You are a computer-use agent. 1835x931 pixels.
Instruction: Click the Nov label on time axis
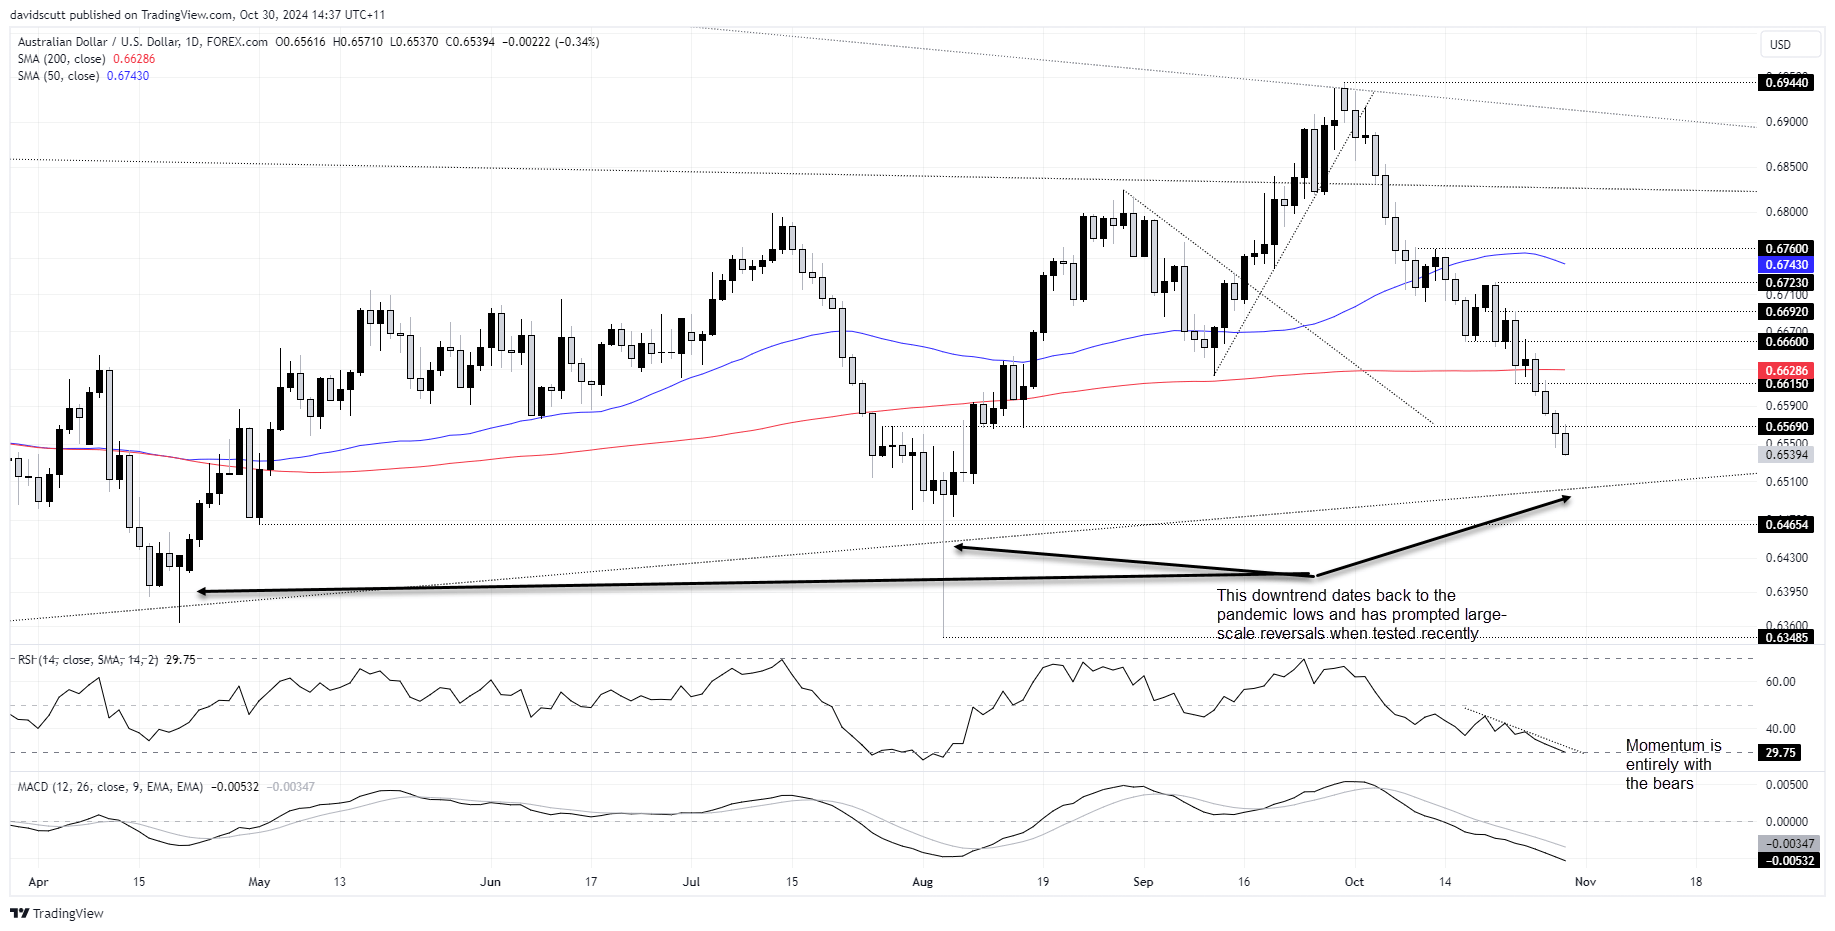pos(1585,882)
